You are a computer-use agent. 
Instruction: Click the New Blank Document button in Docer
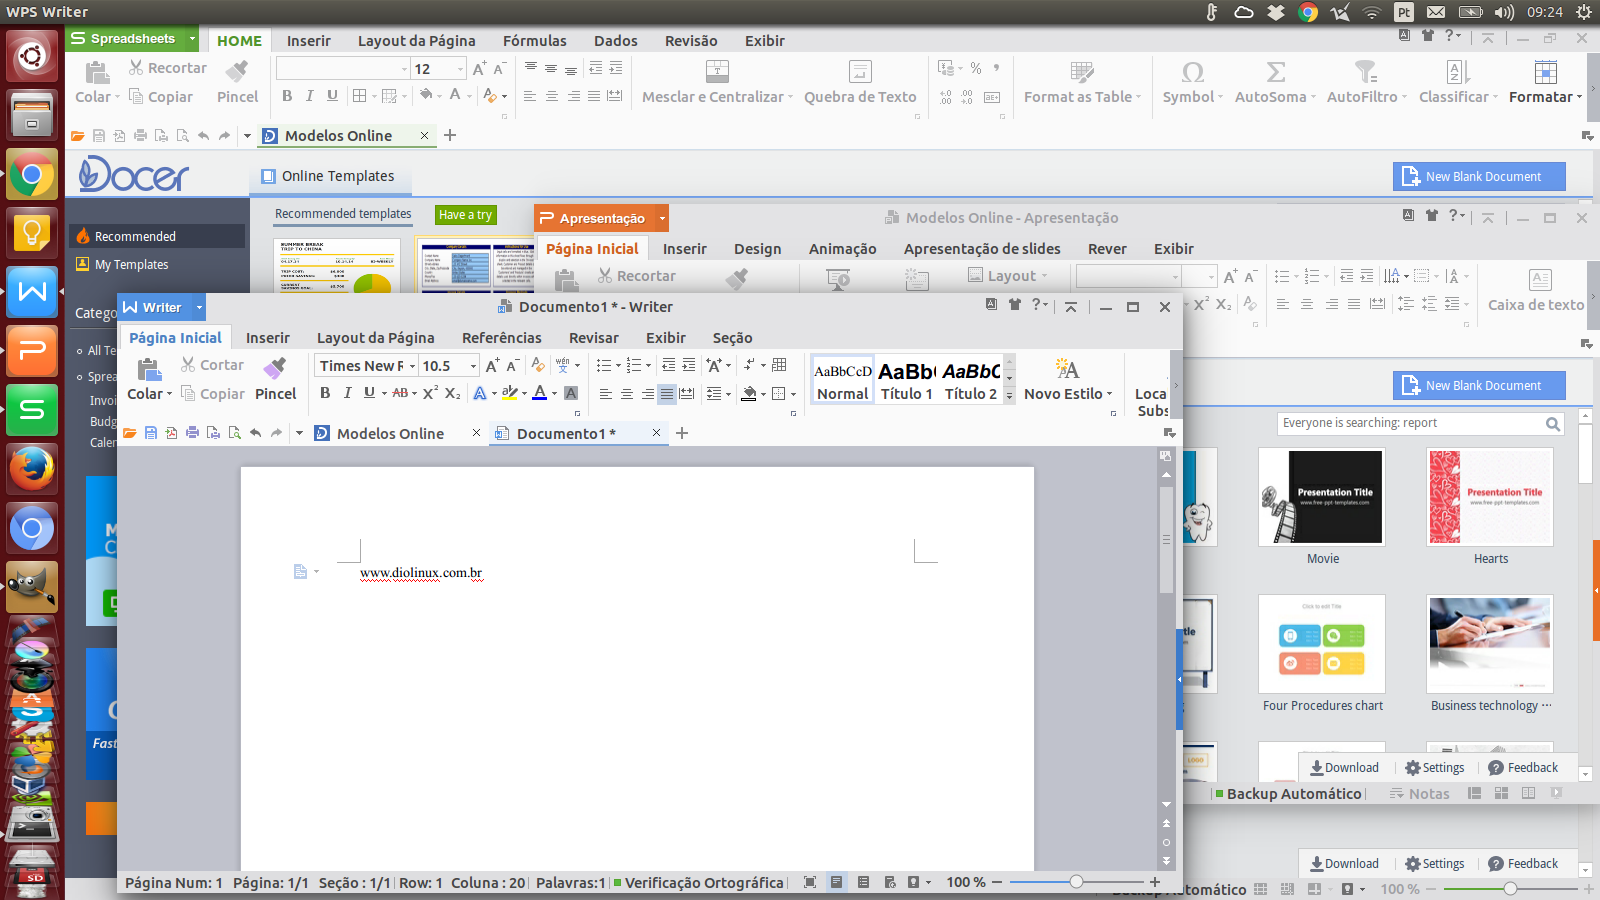(x=1479, y=176)
